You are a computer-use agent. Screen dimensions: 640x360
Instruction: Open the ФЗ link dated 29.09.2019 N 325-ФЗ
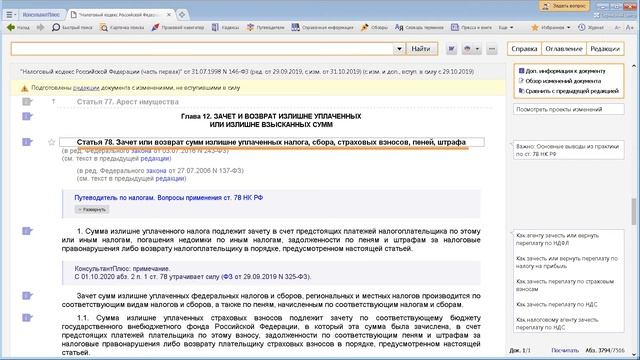tap(227, 277)
